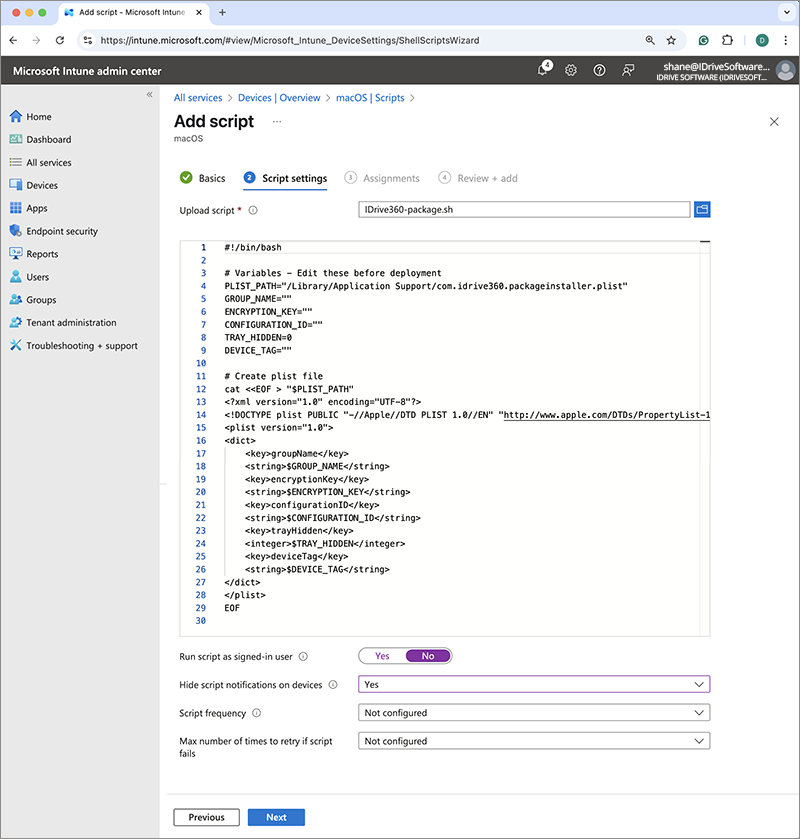Click the Previous button
800x839 pixels.
pos(207,817)
